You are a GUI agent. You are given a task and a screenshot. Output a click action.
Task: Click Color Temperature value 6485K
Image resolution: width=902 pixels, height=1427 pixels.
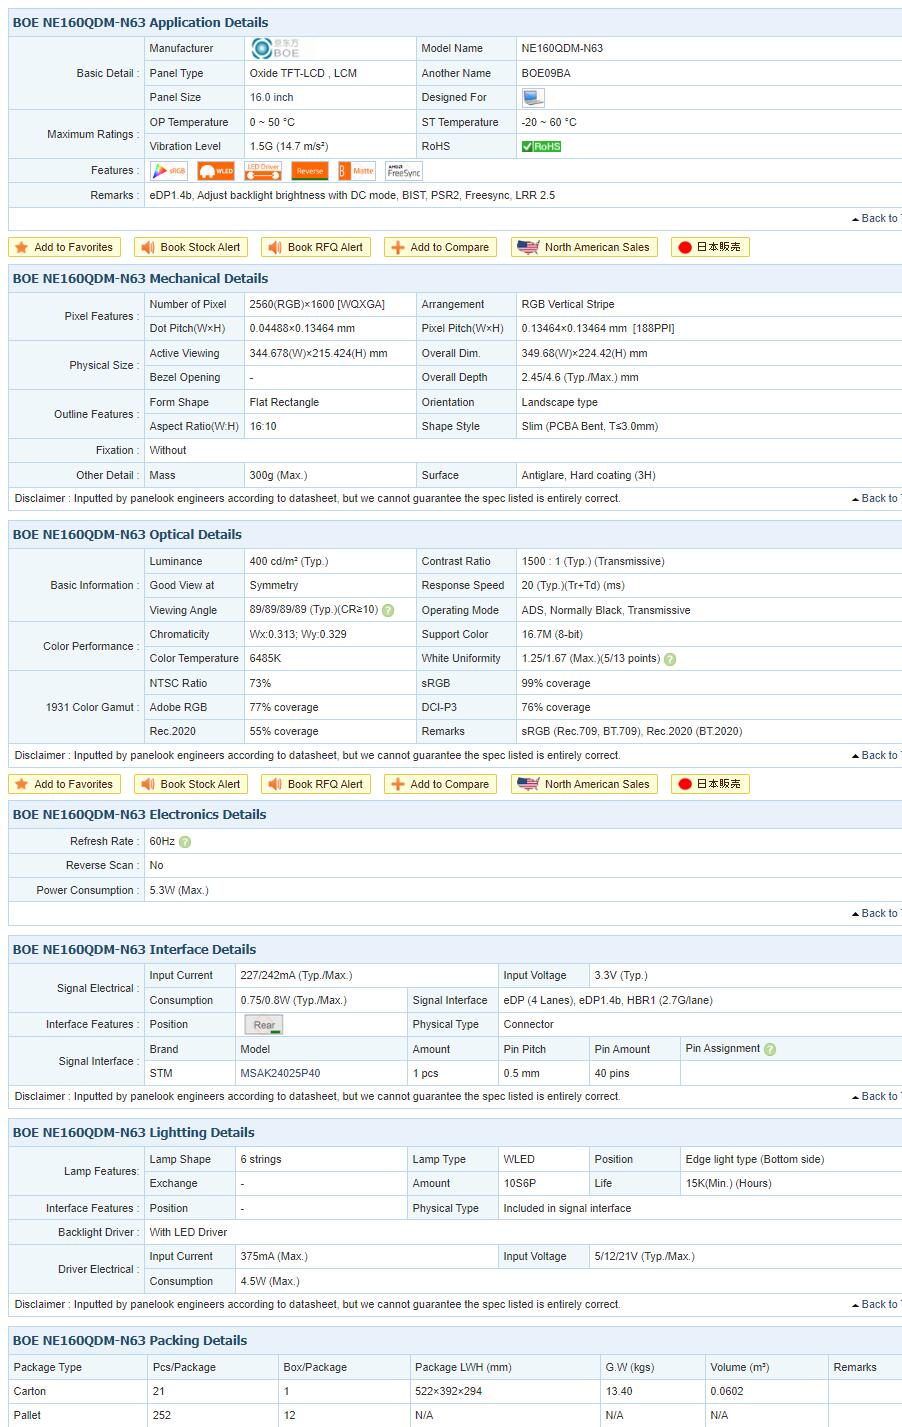point(265,659)
